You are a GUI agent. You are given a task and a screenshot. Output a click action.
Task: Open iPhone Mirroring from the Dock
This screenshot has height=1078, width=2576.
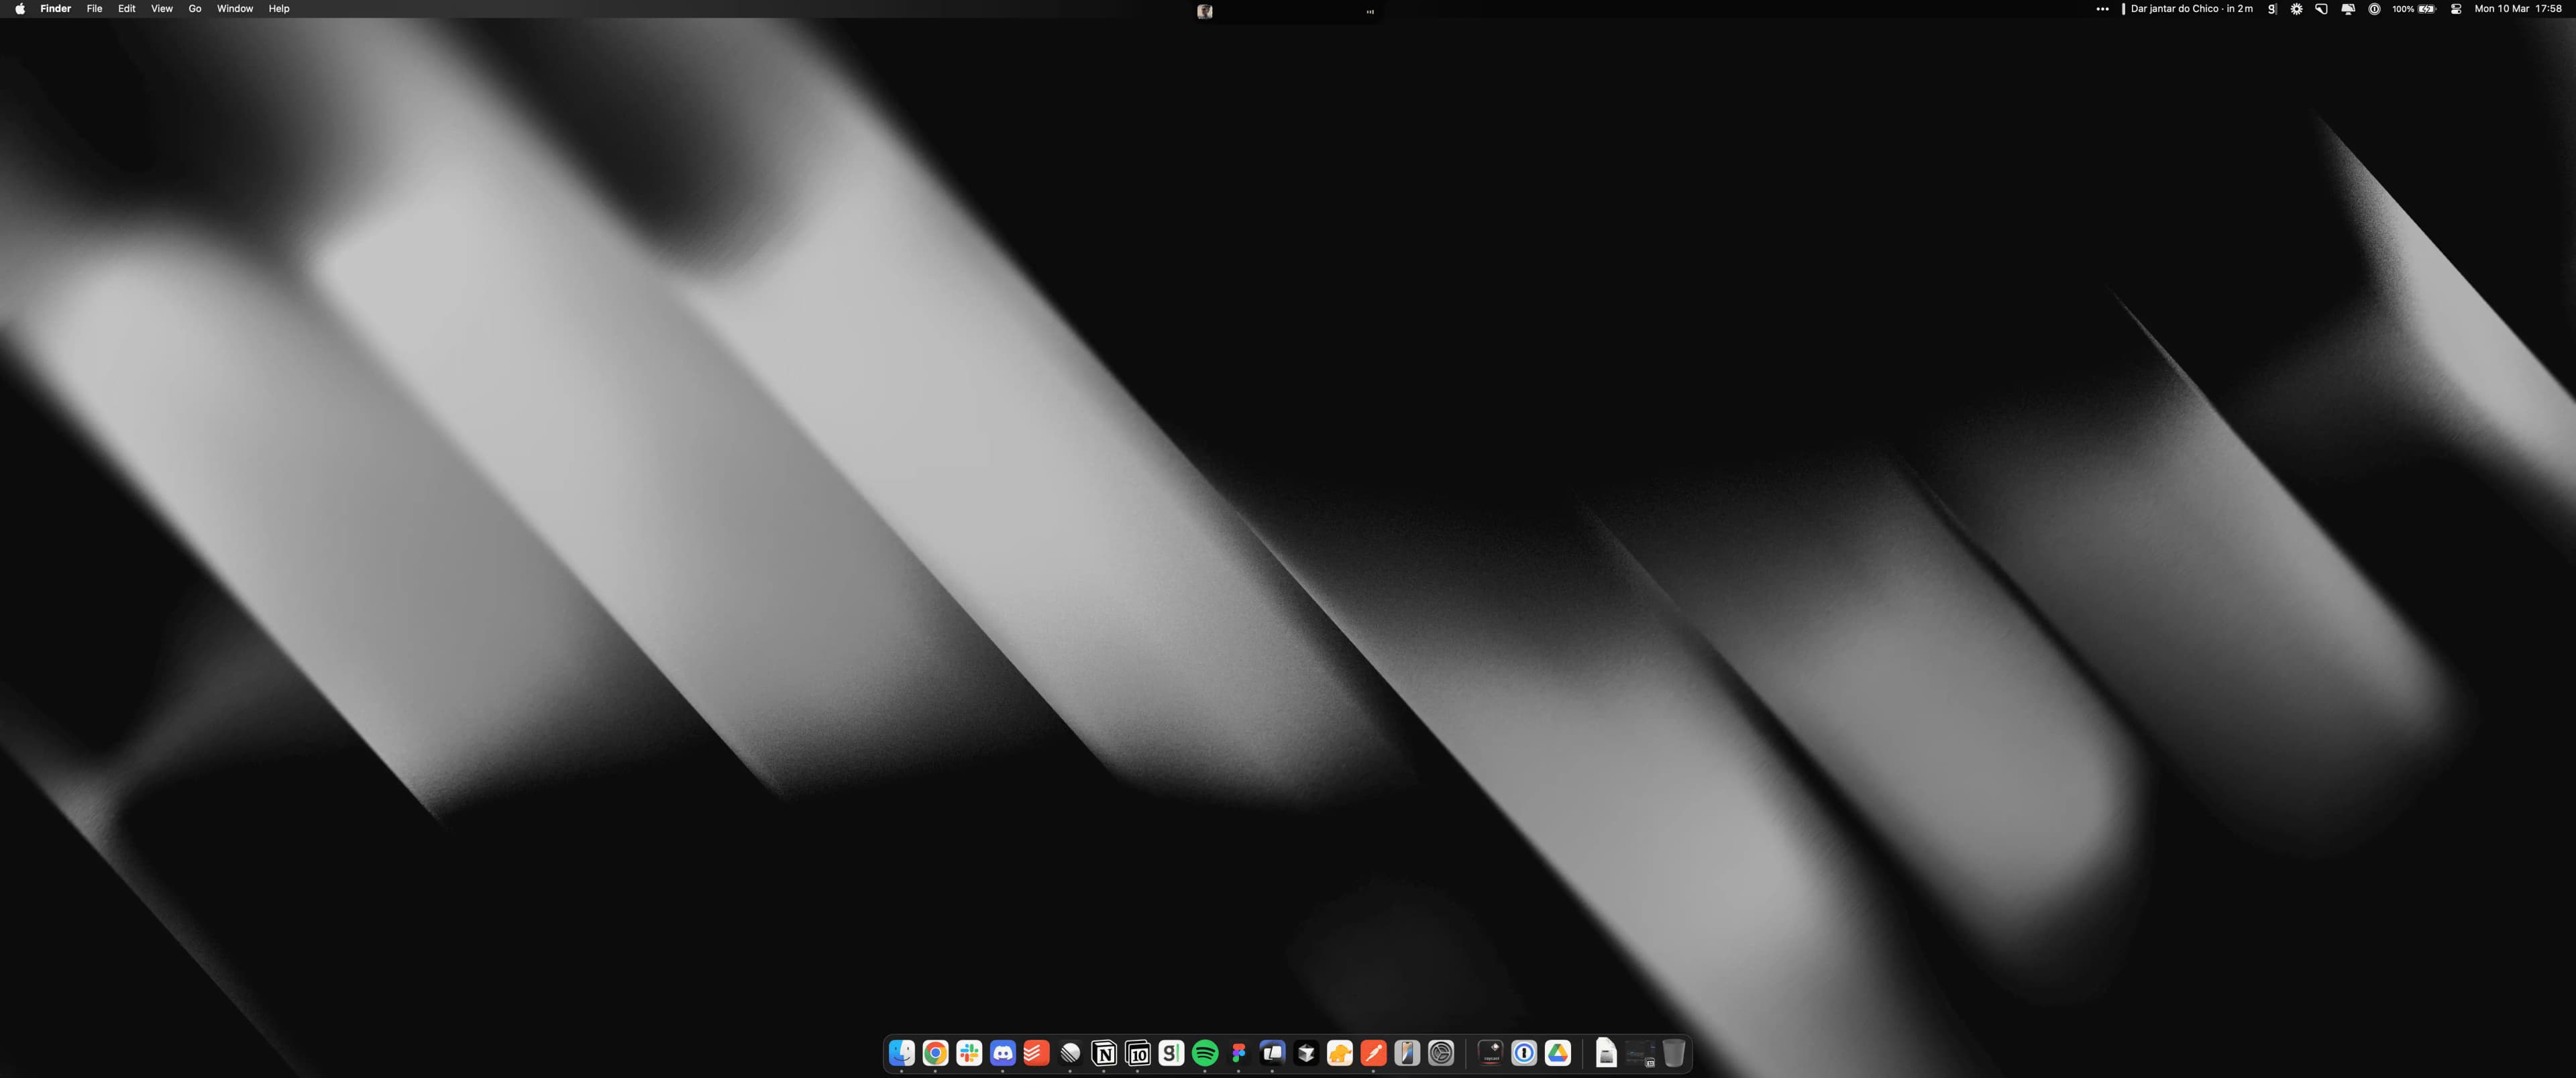coord(1407,1052)
